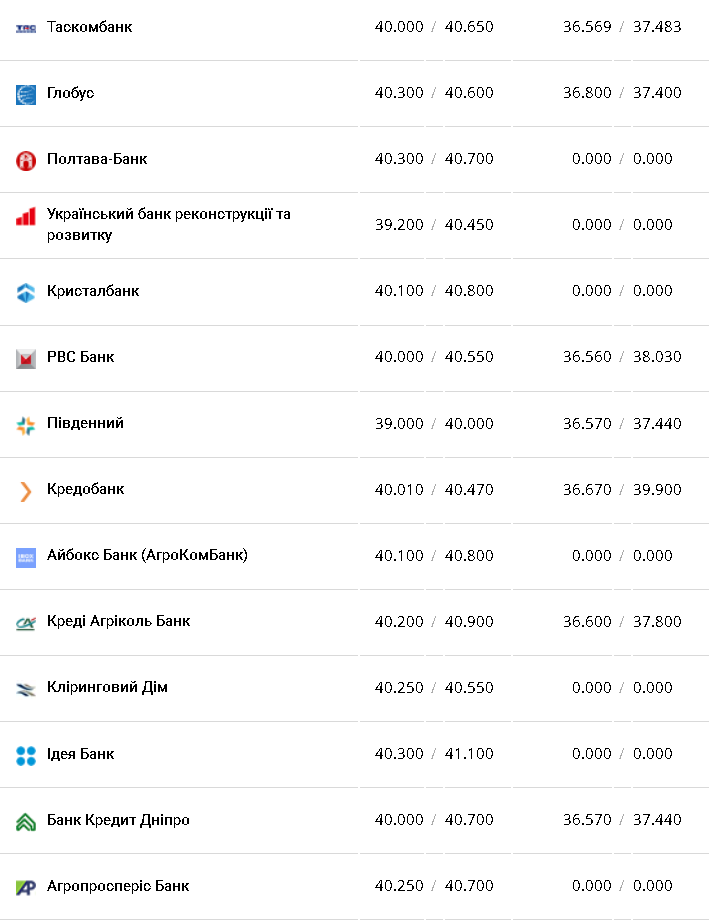
Task: Click Ідея Банк rate 40.300 / 41.100
Action: (434, 754)
